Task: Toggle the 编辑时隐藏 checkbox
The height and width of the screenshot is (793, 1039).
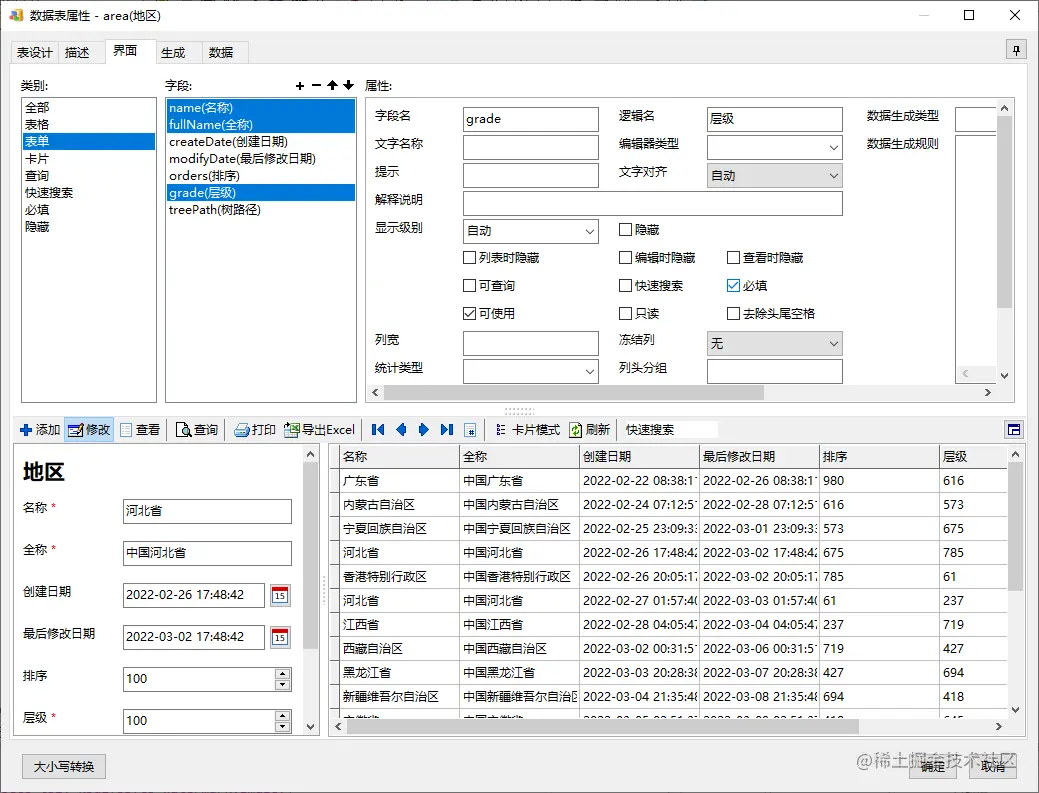Action: [x=625, y=258]
